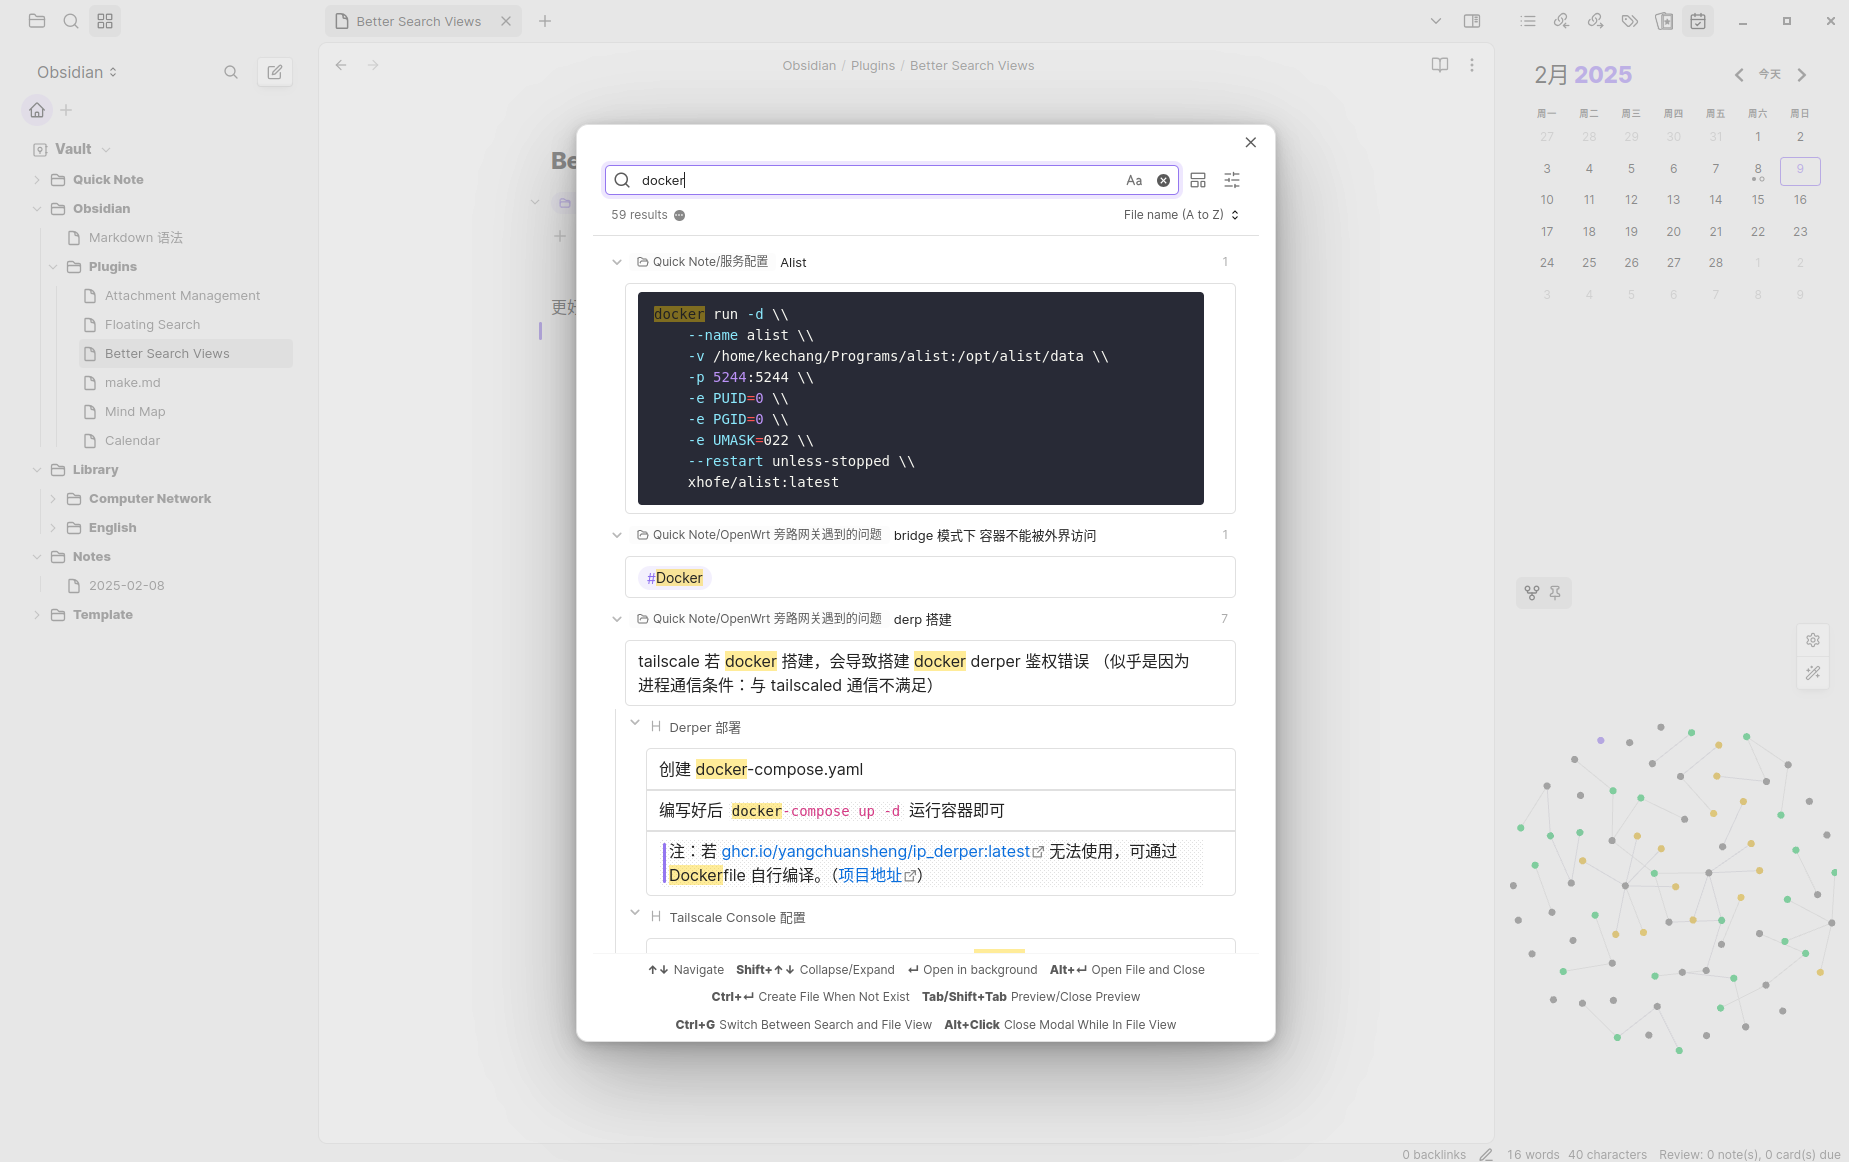Close the search modal
The width and height of the screenshot is (1849, 1162).
point(1250,143)
